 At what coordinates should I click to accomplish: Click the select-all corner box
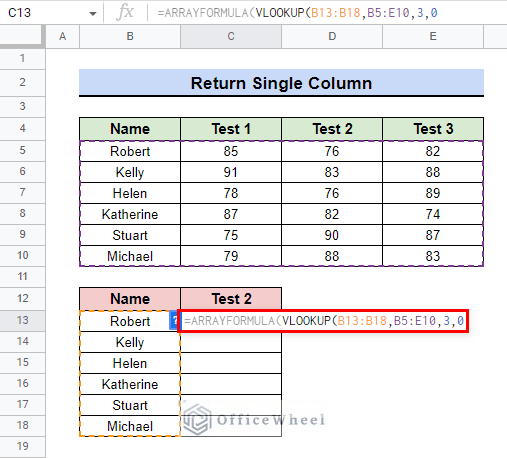tap(22, 36)
